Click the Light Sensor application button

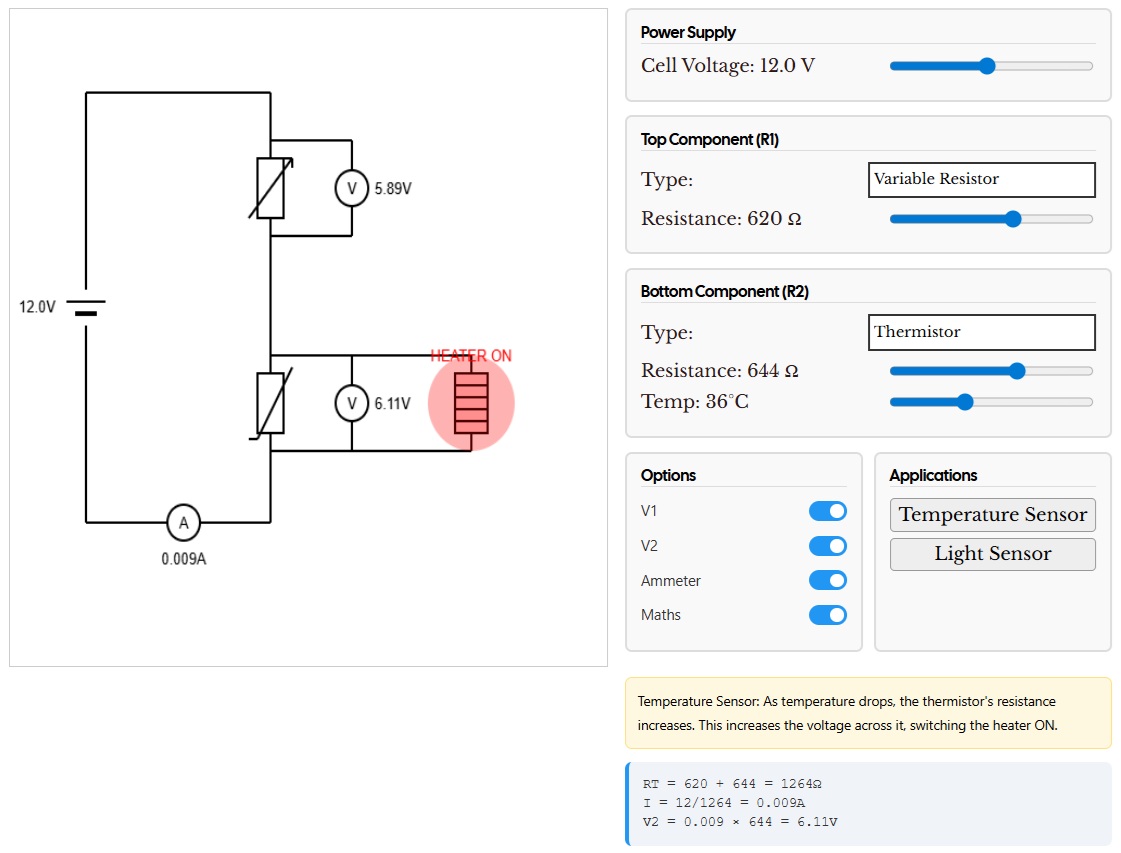[992, 554]
